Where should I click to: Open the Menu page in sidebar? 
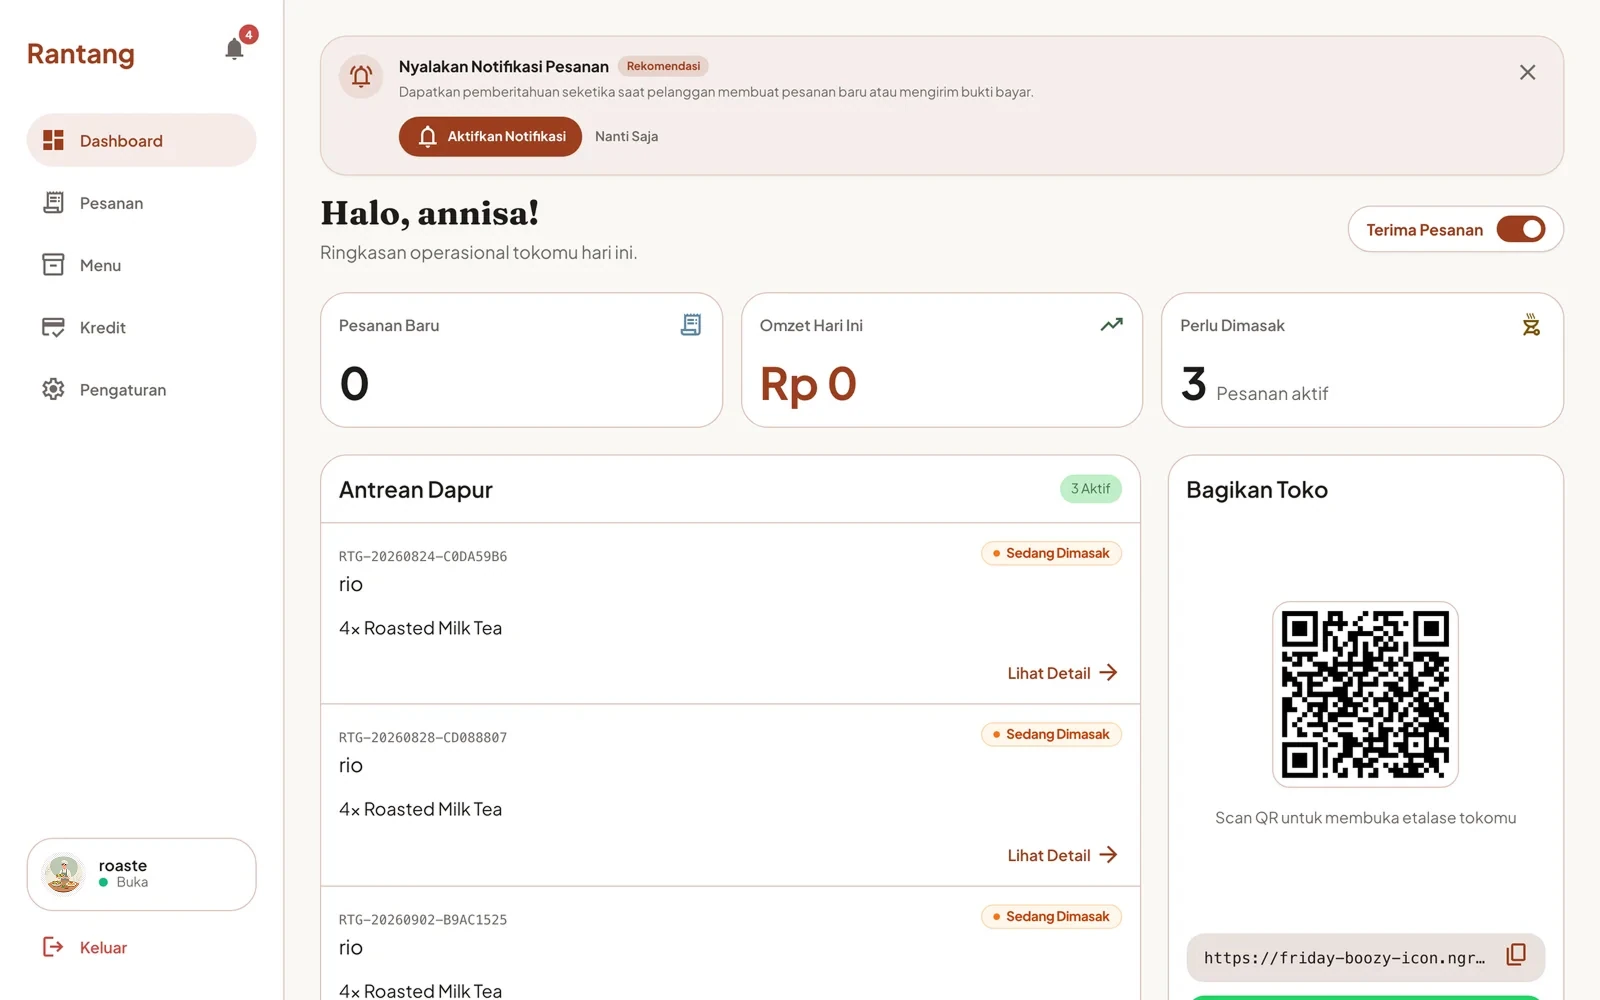click(141, 265)
